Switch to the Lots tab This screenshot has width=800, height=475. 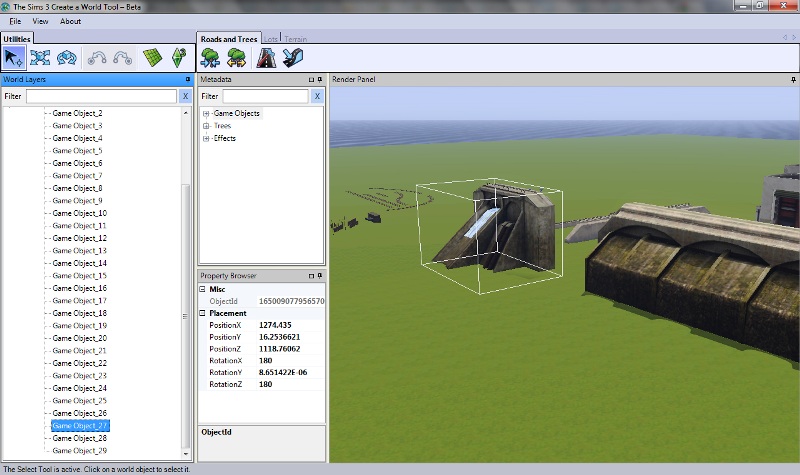[271, 39]
